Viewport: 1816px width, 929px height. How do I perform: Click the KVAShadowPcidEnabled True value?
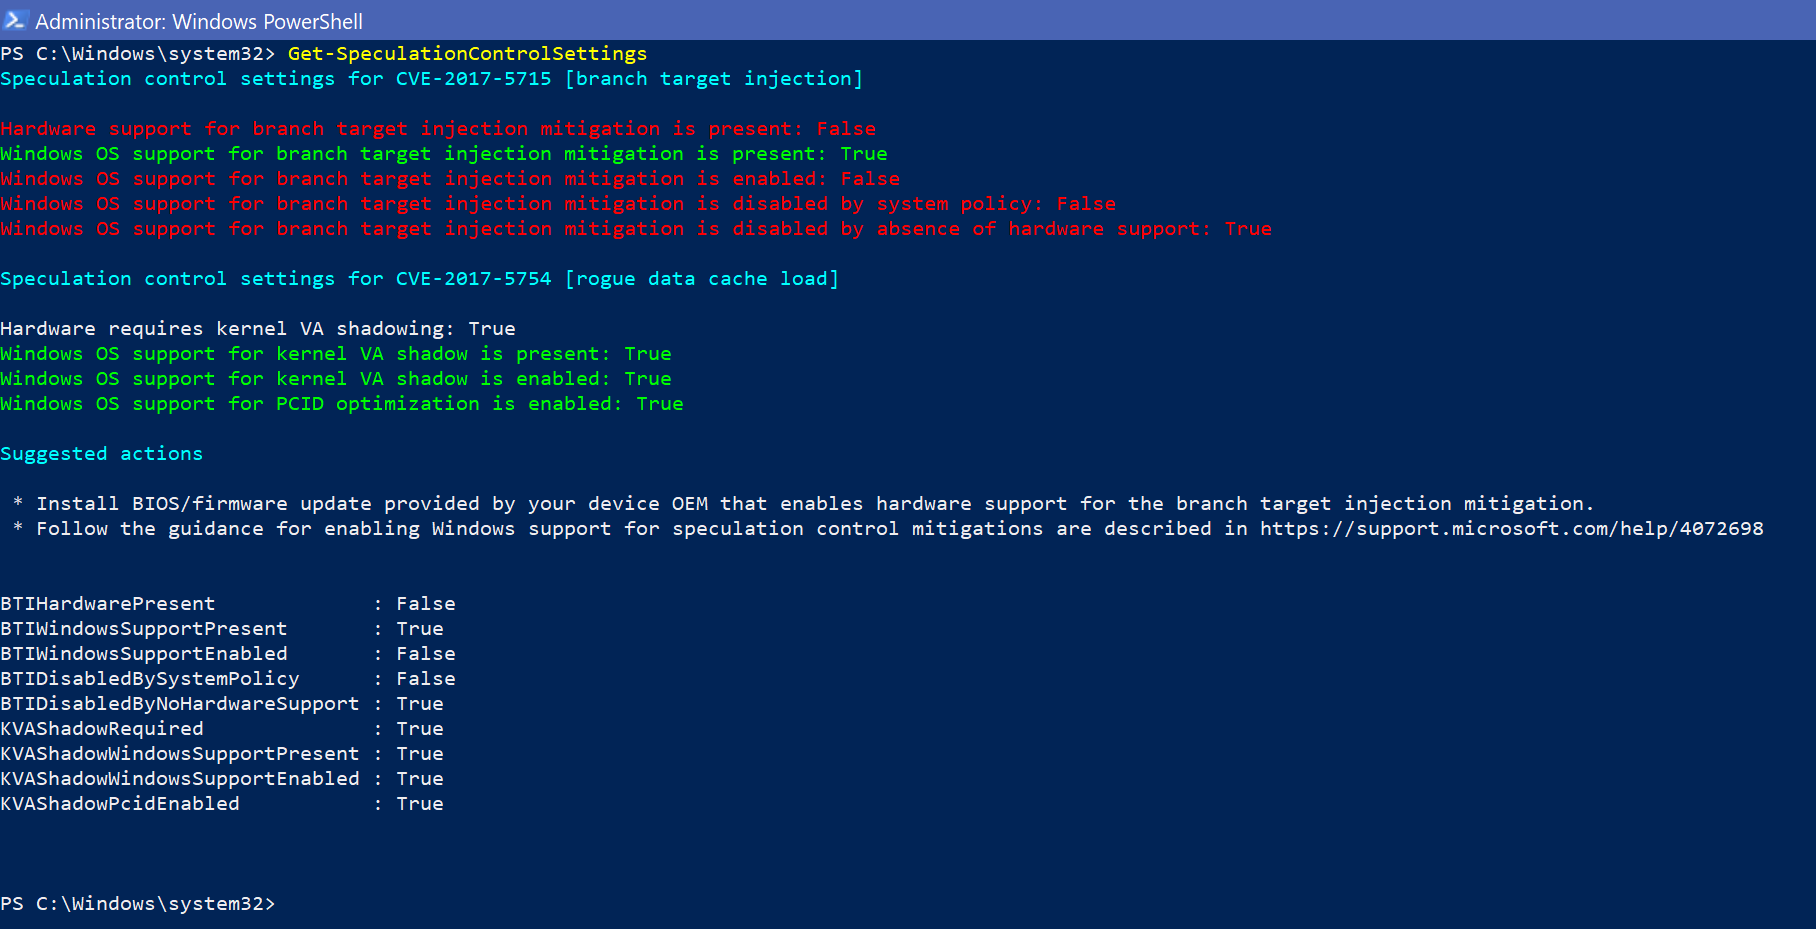pos(419,803)
